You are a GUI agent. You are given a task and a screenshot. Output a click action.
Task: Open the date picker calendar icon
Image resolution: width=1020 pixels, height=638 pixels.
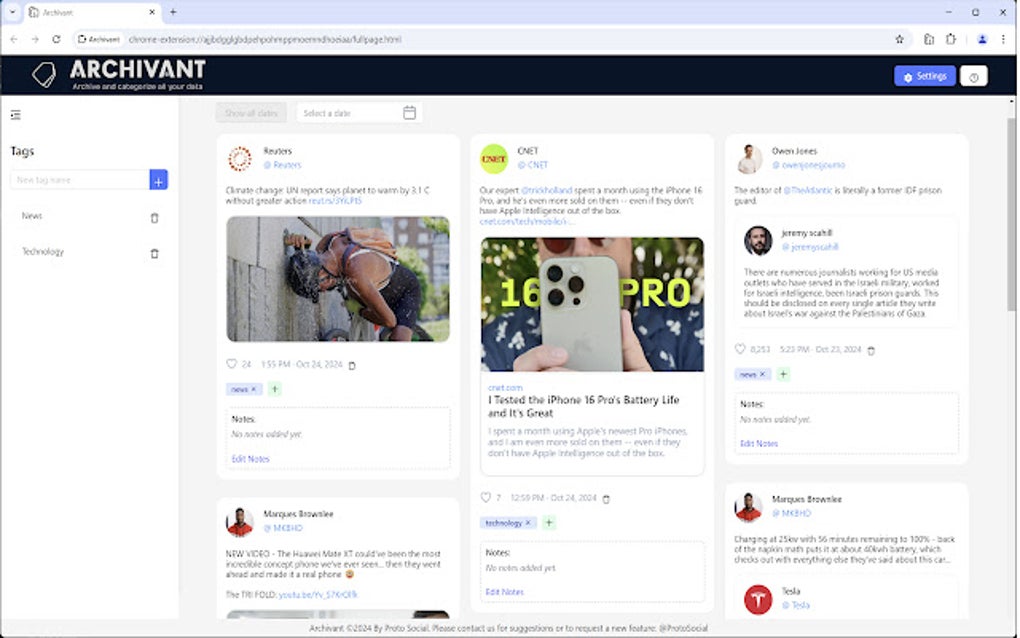409,113
